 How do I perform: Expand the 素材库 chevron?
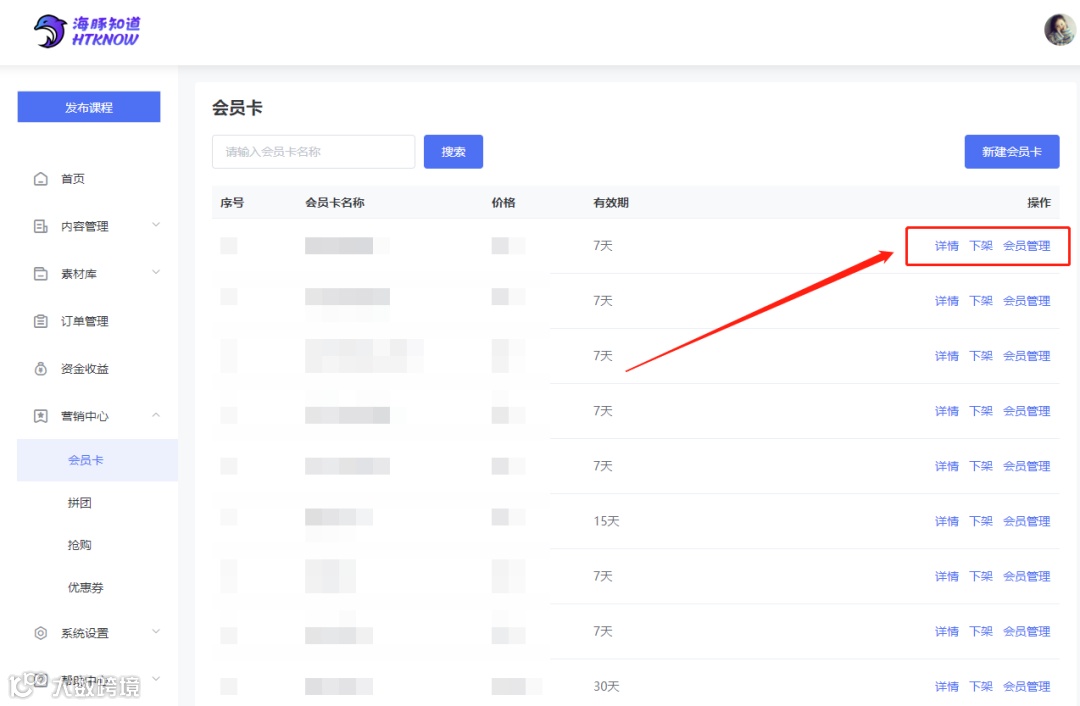click(156, 272)
